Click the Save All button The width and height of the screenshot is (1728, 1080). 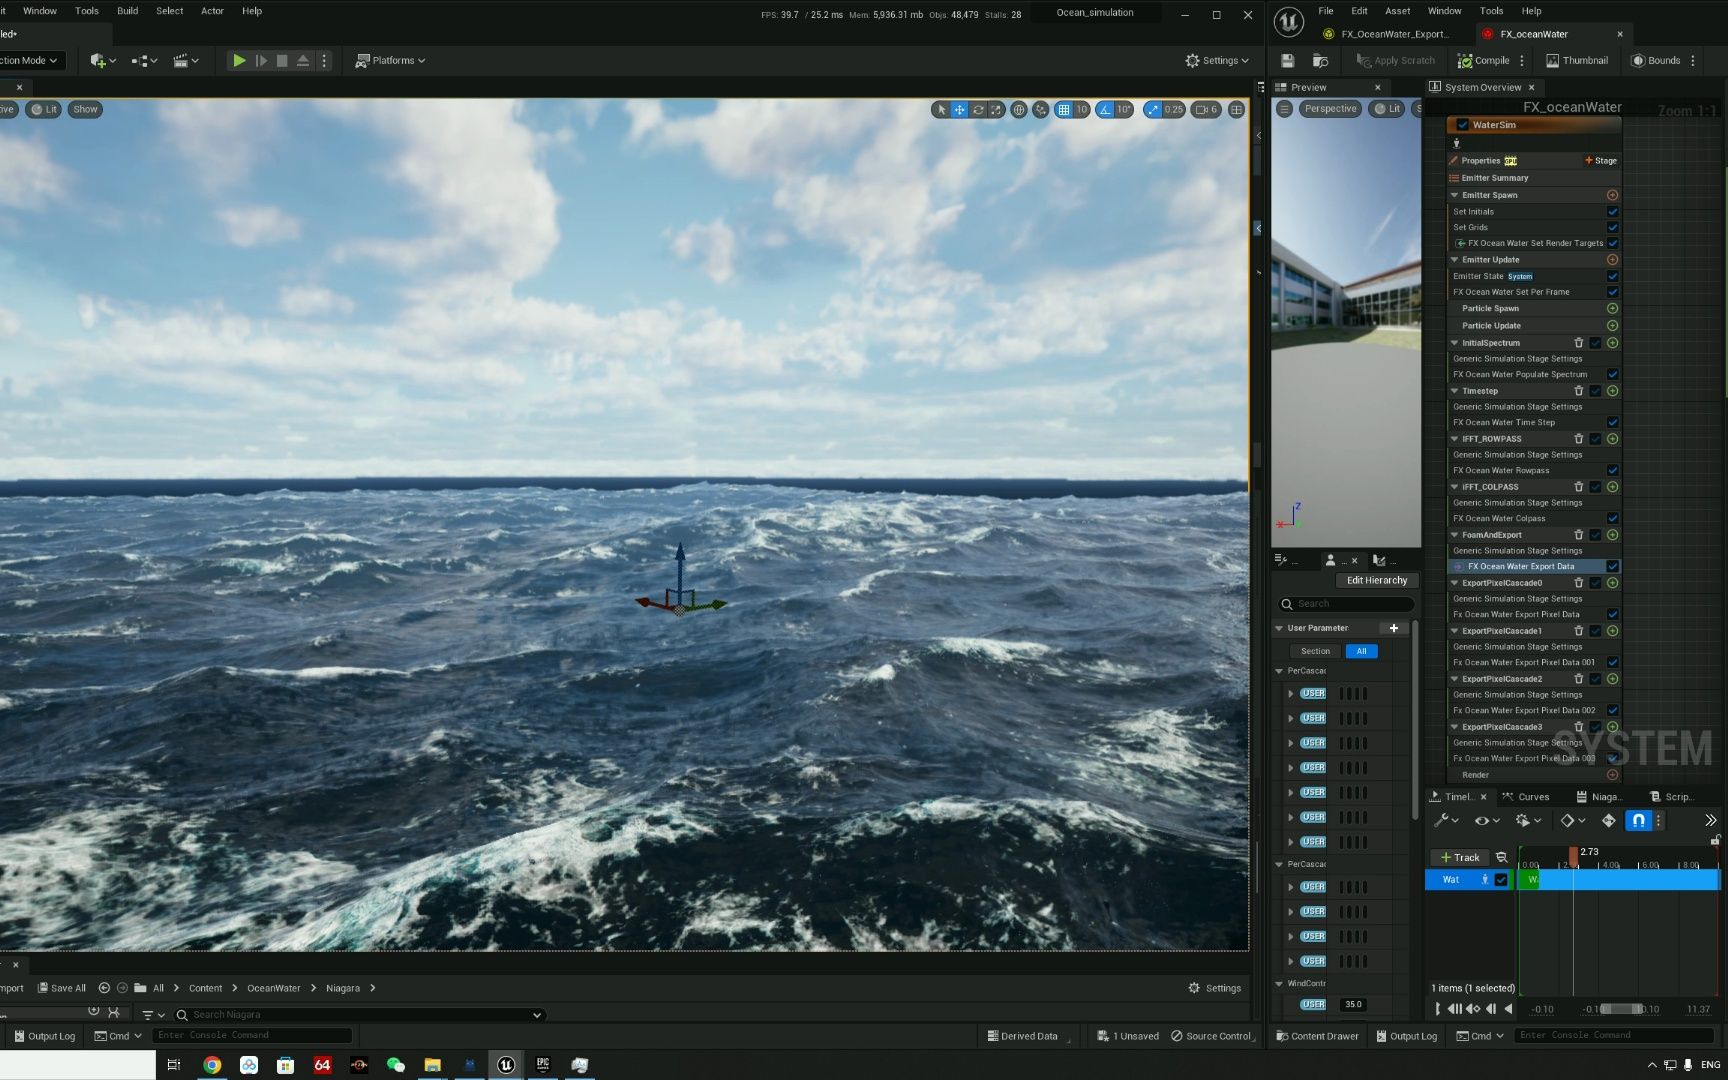62,988
